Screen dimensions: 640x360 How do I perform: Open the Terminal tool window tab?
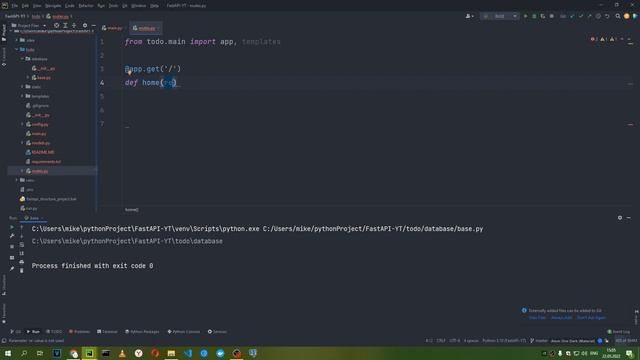107,332
